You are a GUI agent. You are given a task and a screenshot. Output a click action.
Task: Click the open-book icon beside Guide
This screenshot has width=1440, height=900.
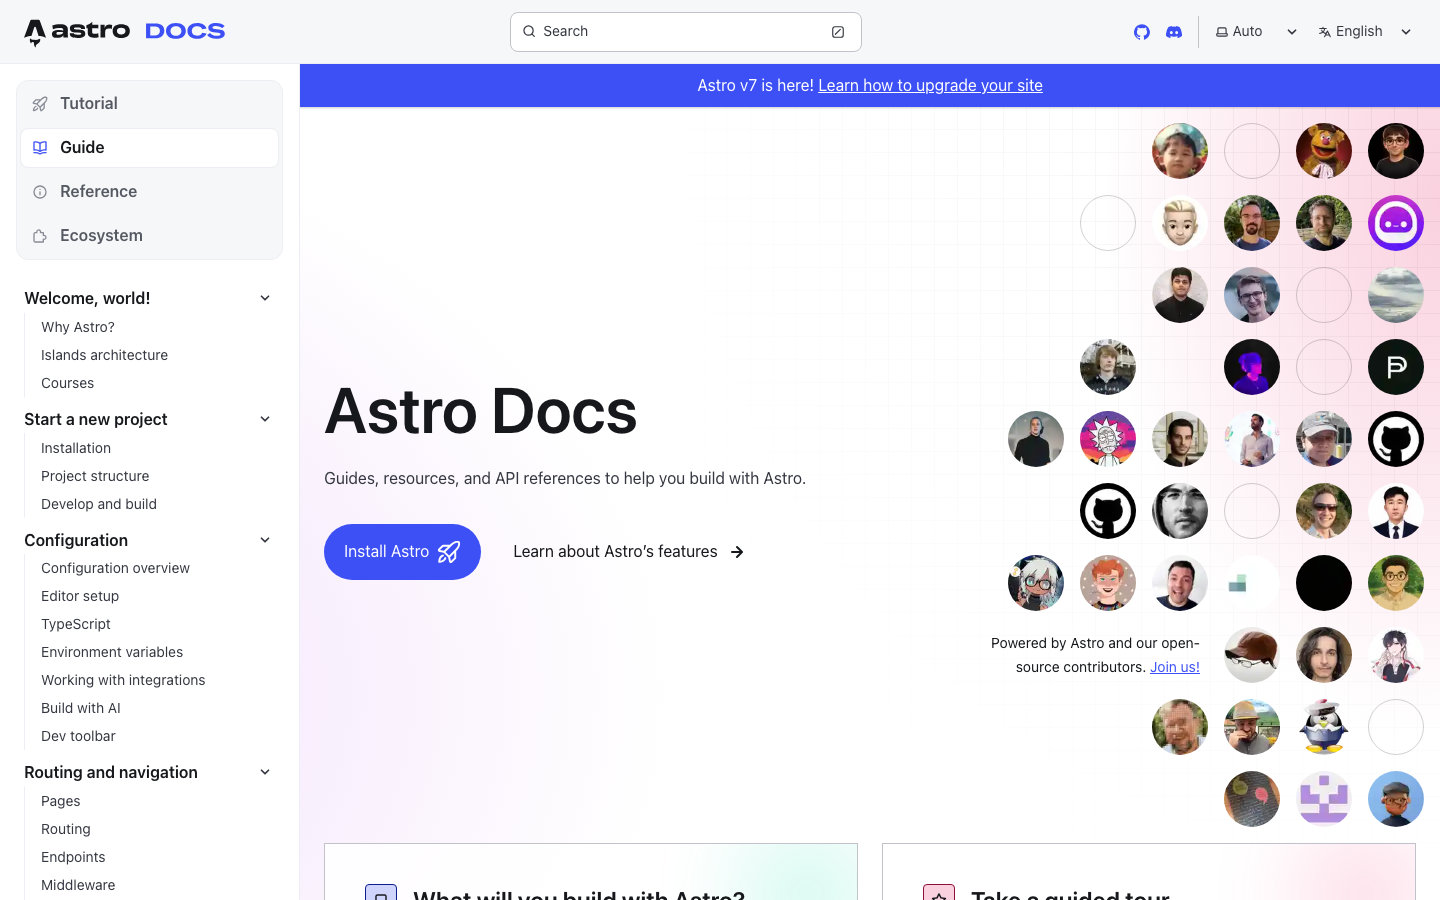coord(40,148)
